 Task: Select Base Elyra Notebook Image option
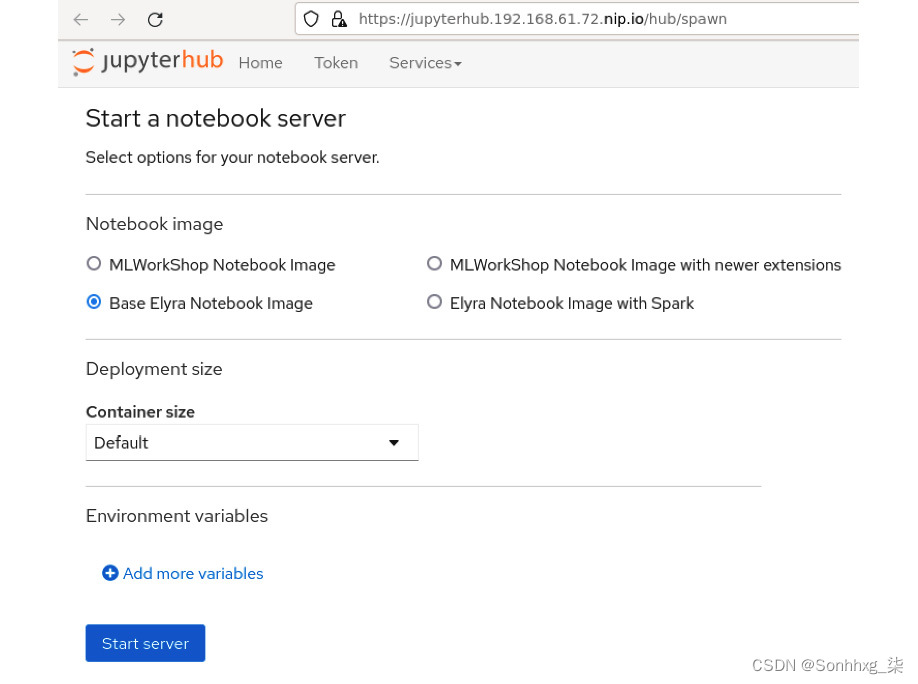pos(94,302)
